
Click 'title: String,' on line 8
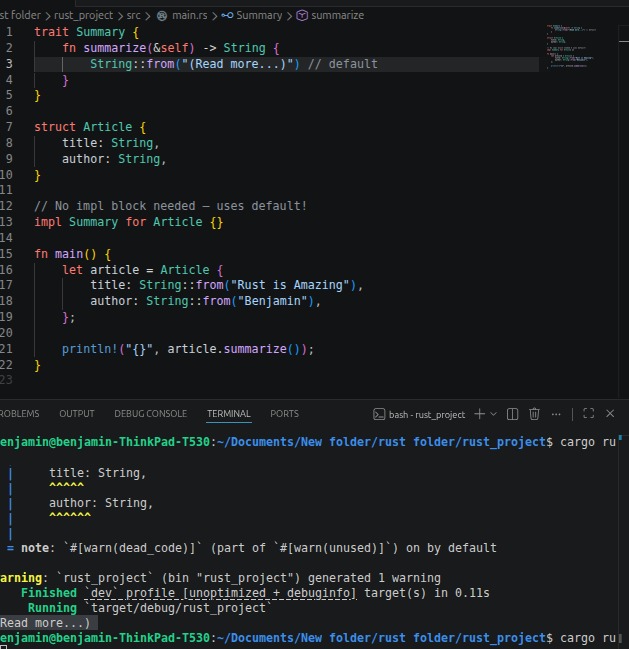pyautogui.click(x=110, y=143)
